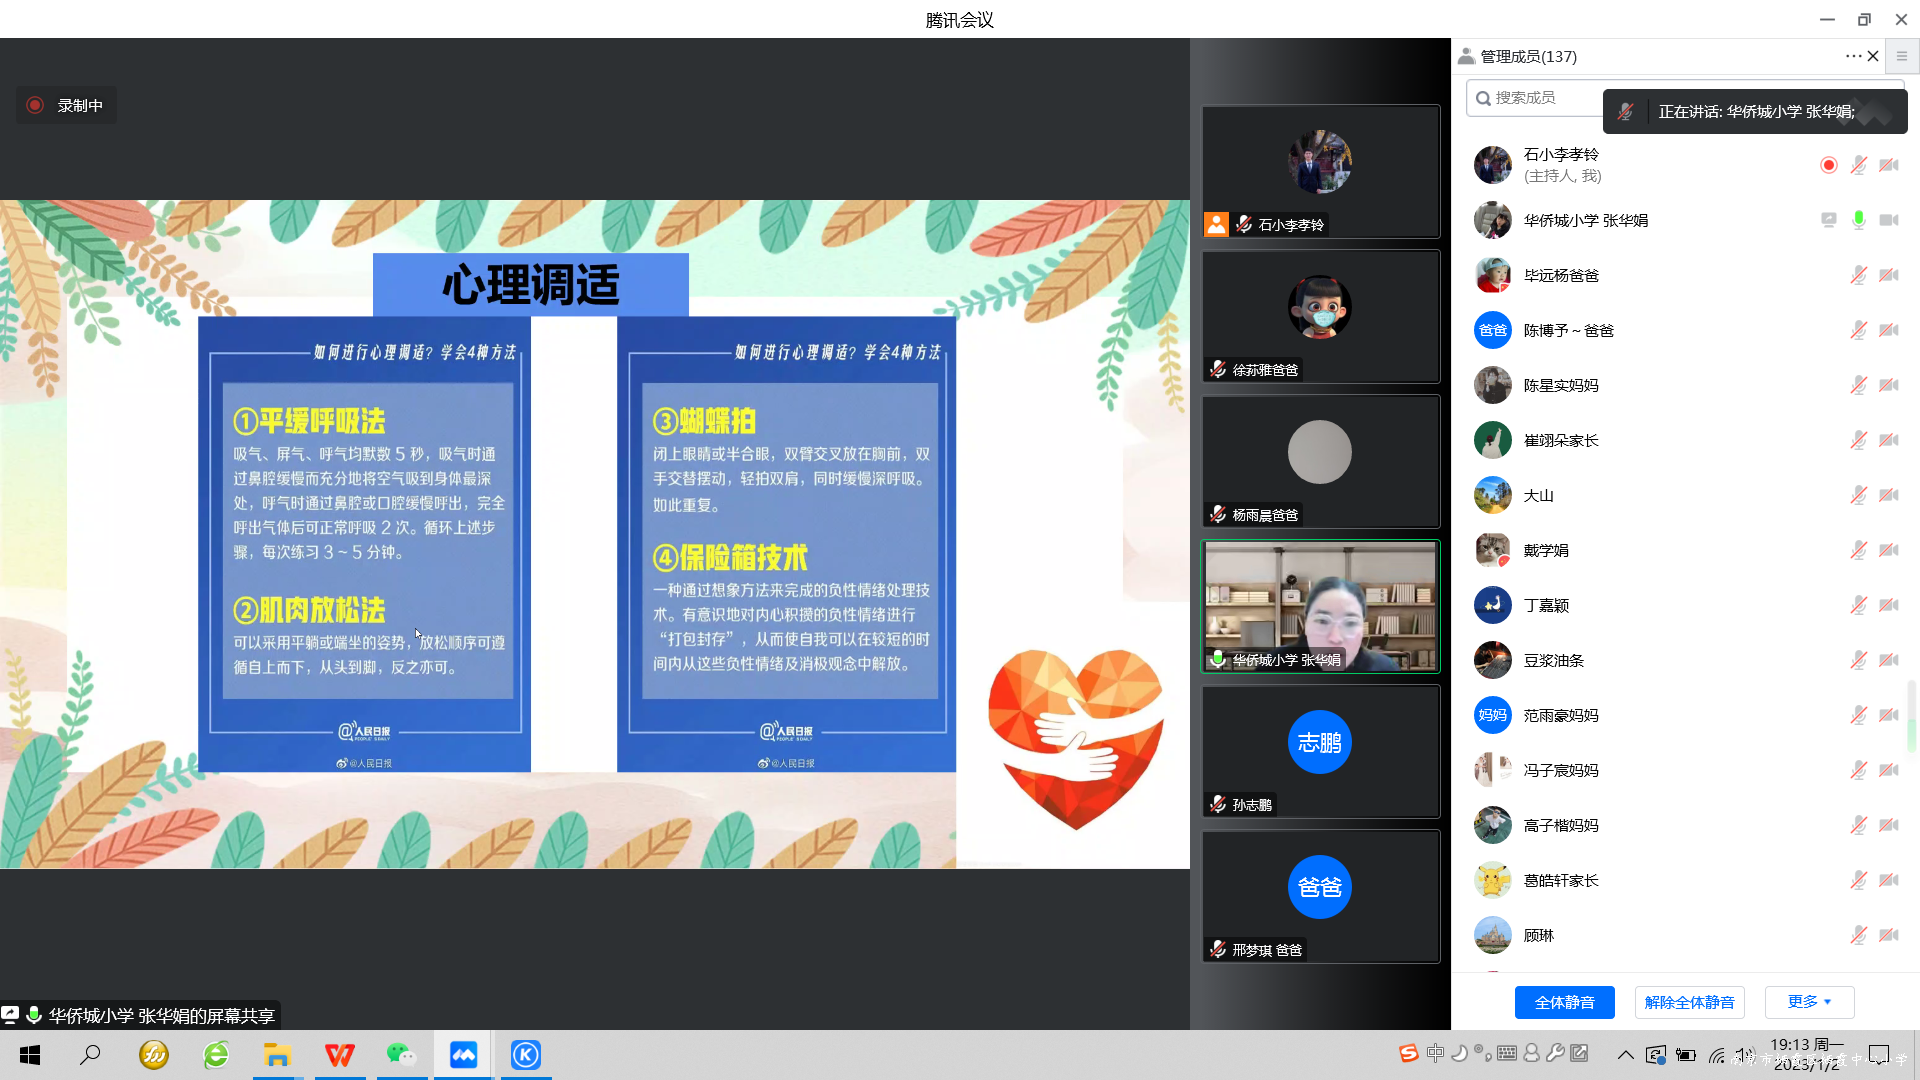This screenshot has width=1920, height=1080.
Task: Select member row 毕远杨爸爸
Action: [1685, 275]
